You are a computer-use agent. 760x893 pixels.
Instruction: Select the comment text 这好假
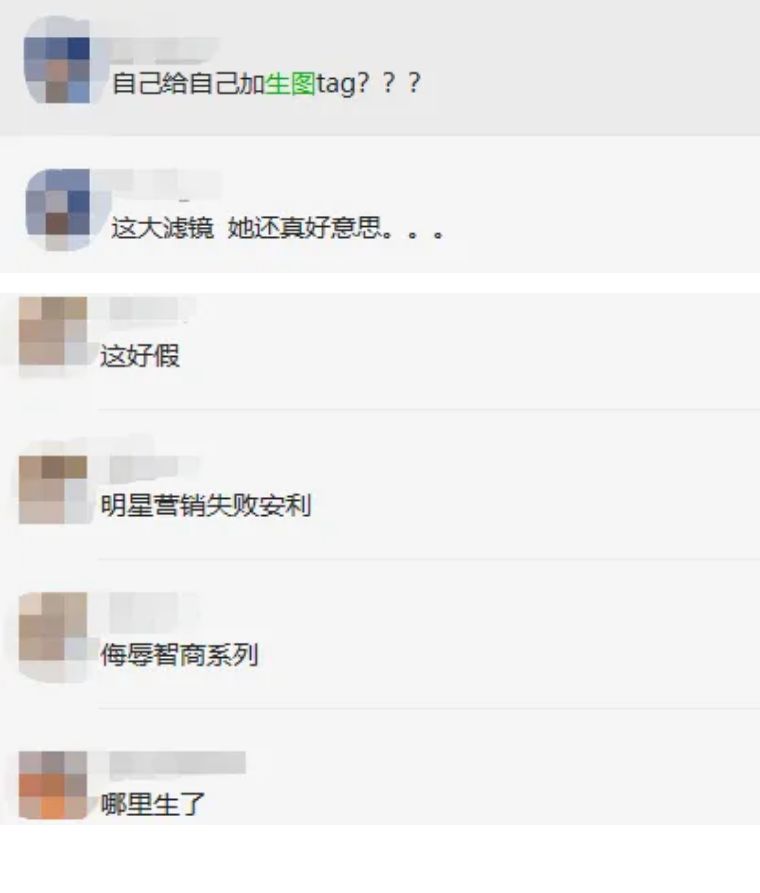[140, 356]
